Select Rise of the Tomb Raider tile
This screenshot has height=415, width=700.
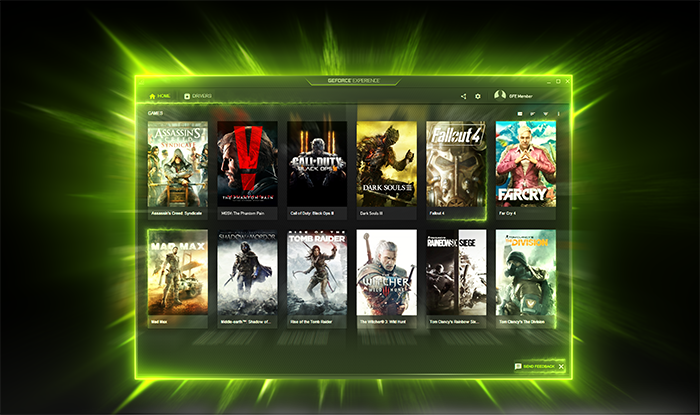[317, 278]
